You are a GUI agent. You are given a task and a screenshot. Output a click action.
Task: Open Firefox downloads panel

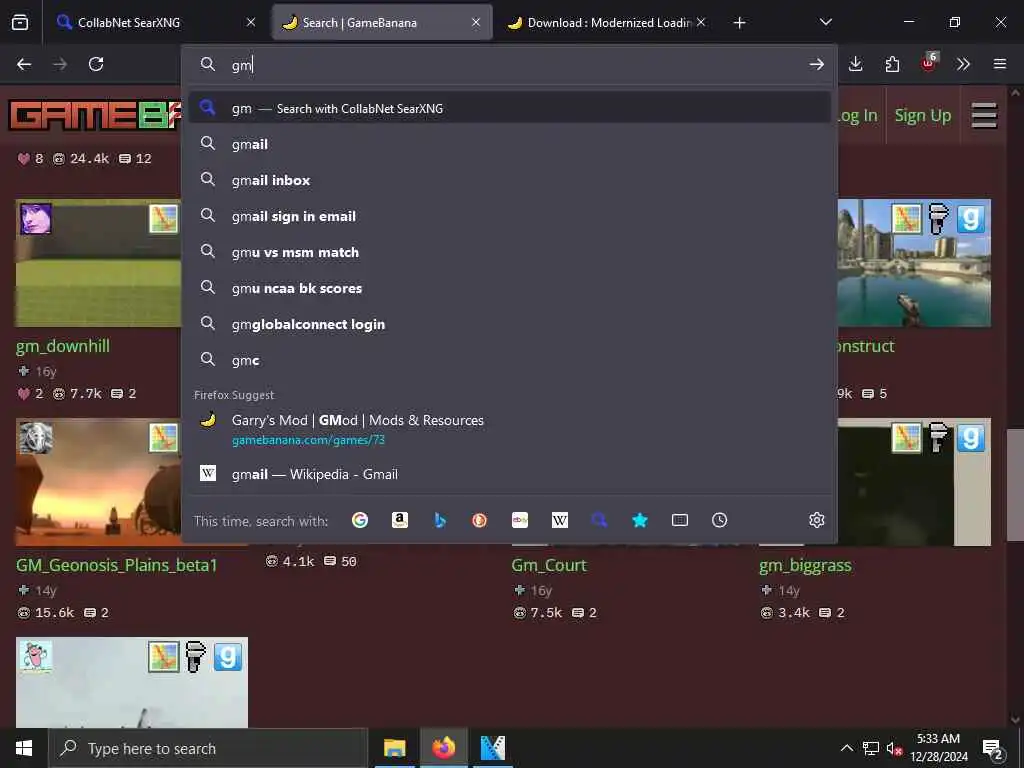pyautogui.click(x=856, y=64)
